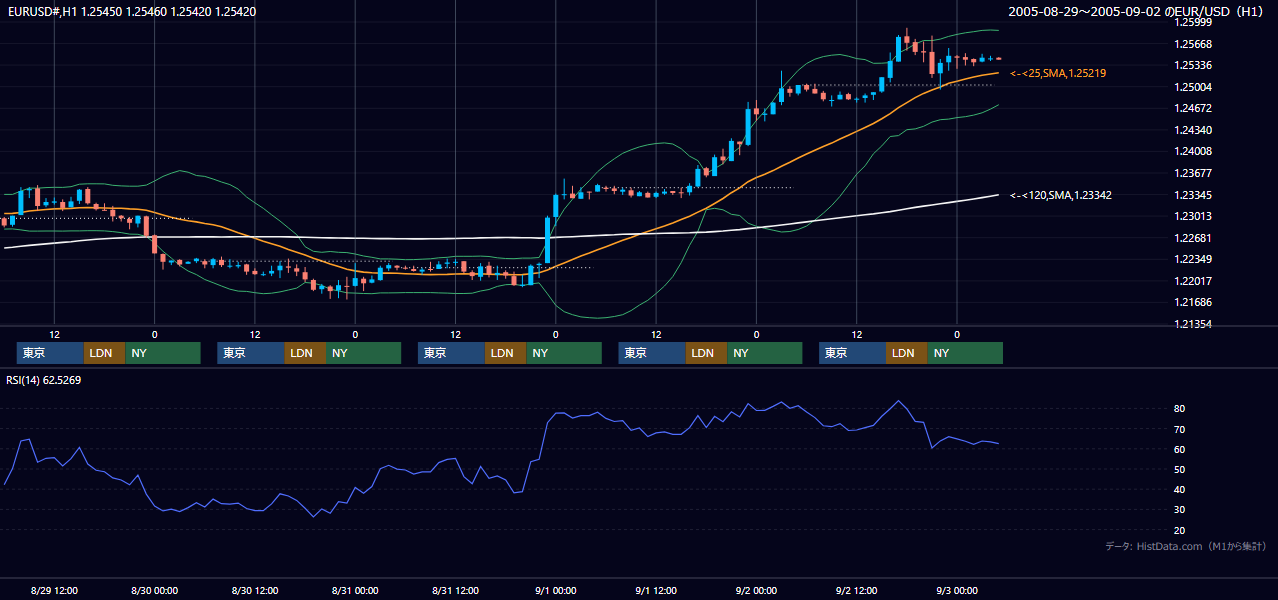Image resolution: width=1278 pixels, height=600 pixels.
Task: Select the 8/31 00:00 date label
Action: pyautogui.click(x=355, y=591)
